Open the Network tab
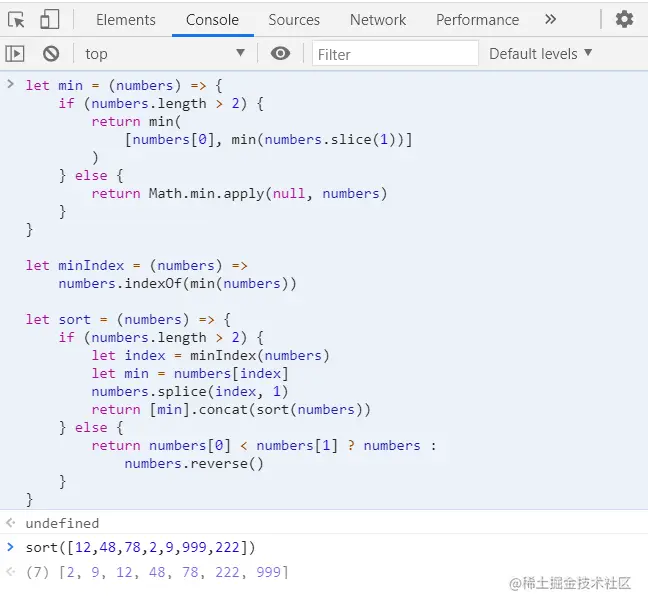 click(378, 20)
